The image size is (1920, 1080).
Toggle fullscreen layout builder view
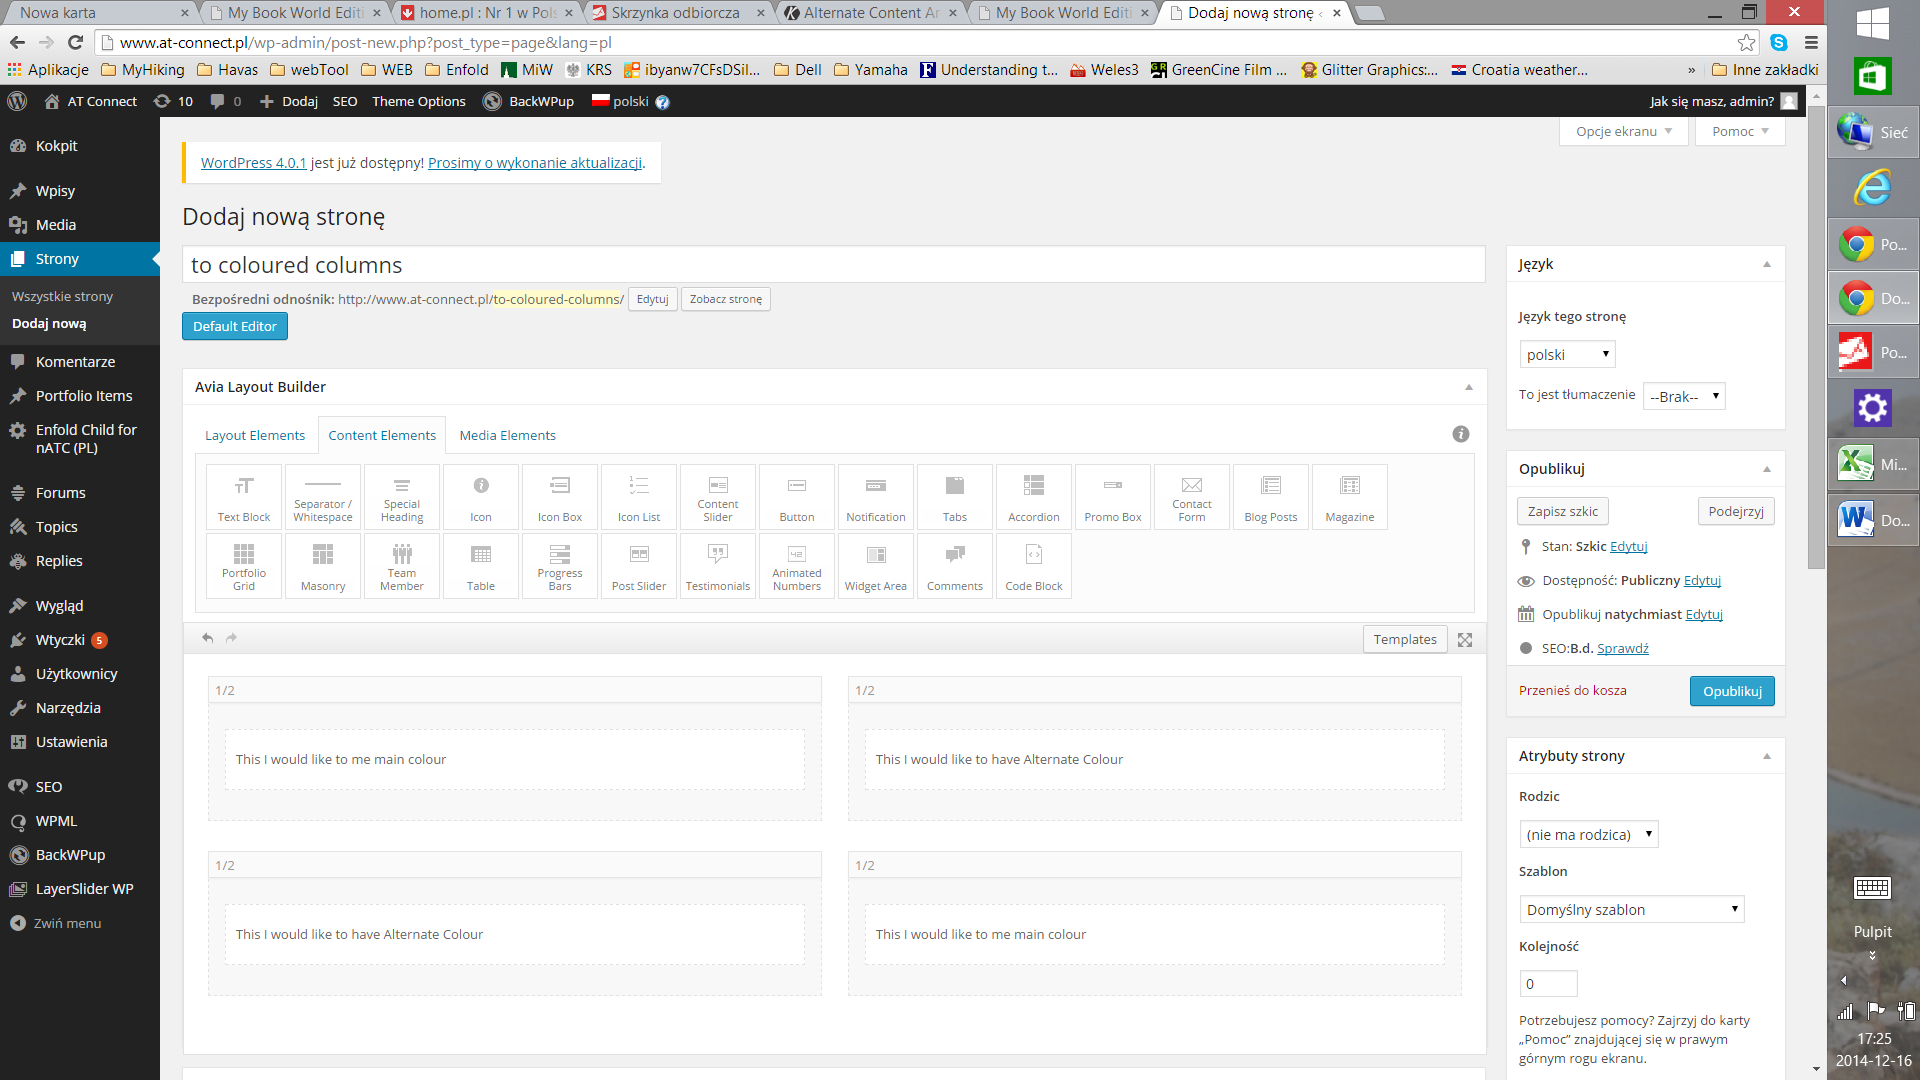[x=1465, y=640]
